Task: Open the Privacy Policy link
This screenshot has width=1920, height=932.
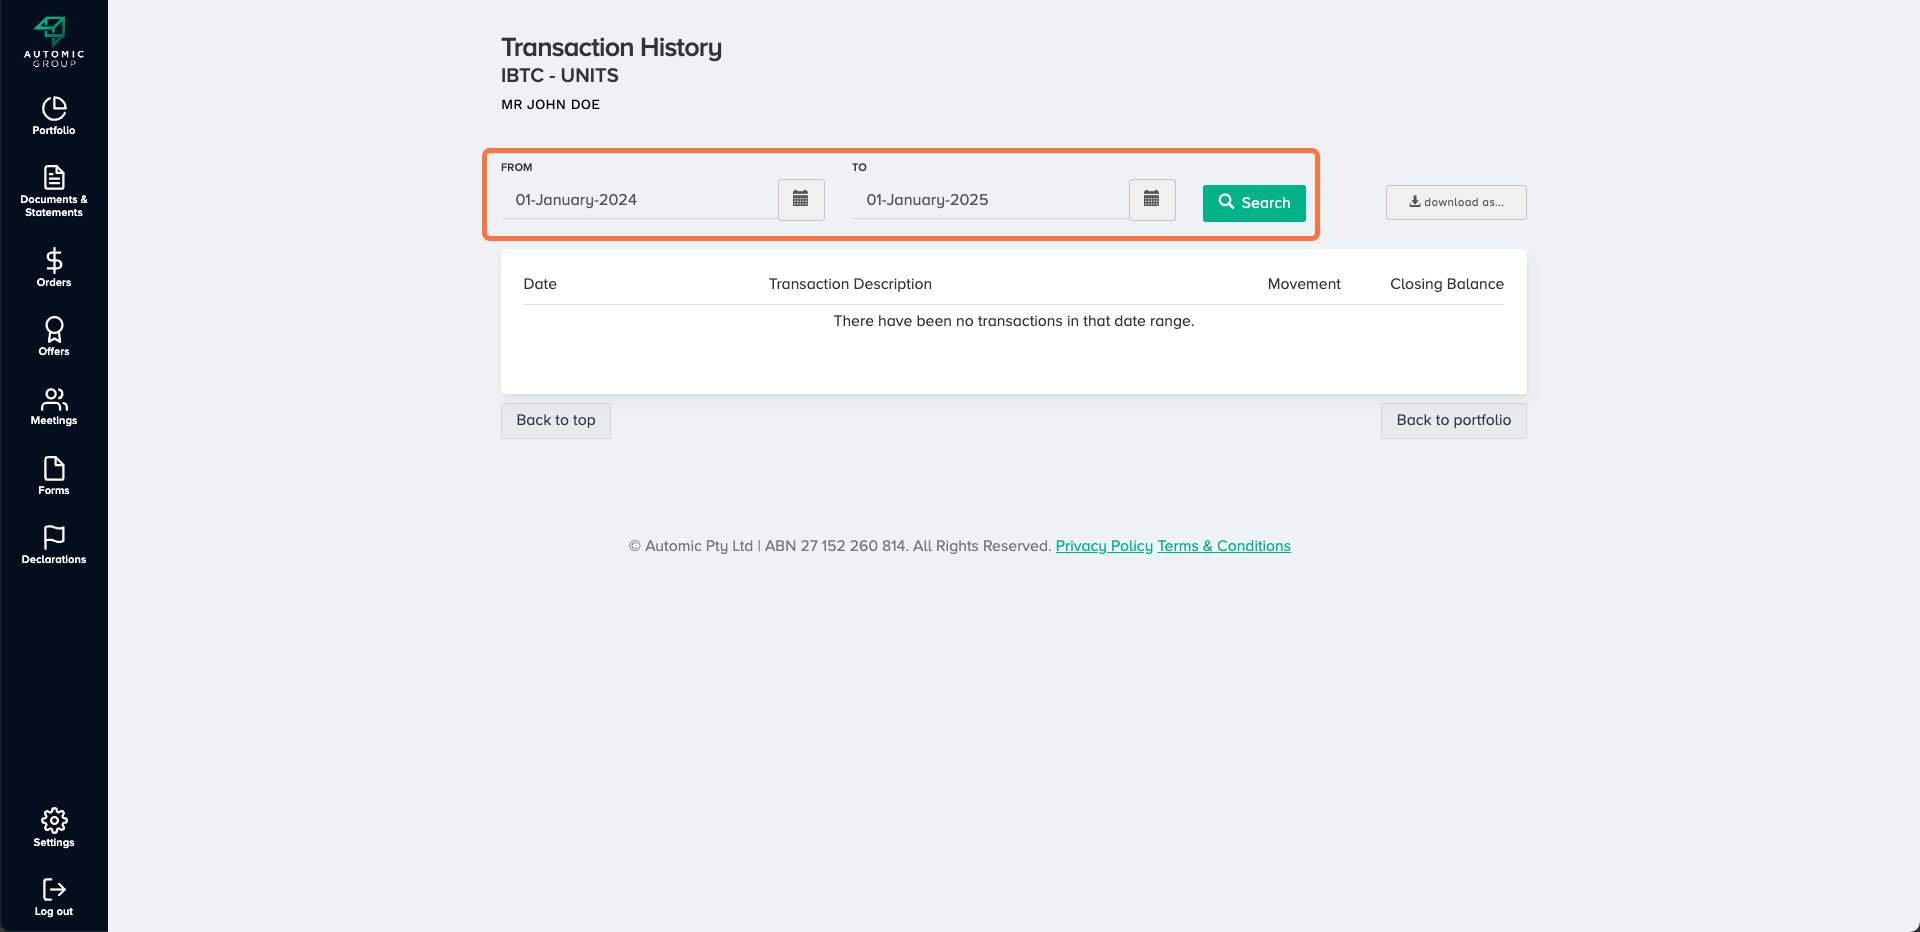Action: coord(1104,546)
